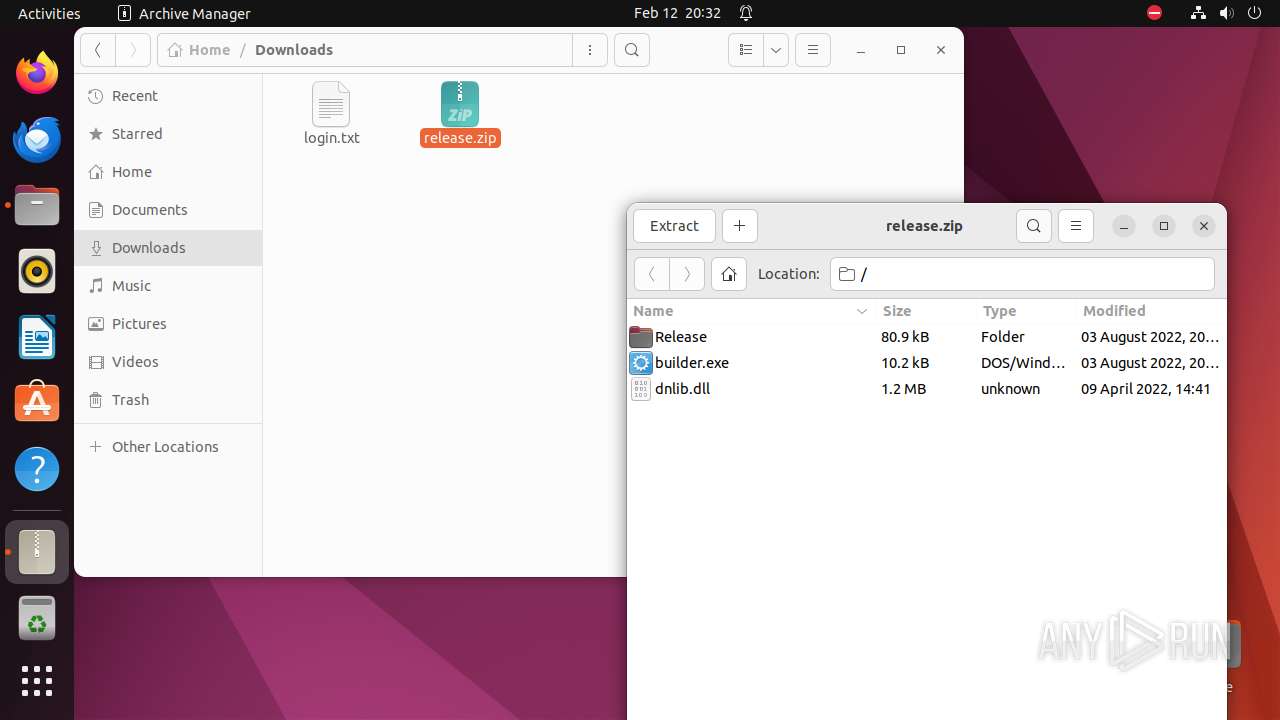Open system menu via power icon
This screenshot has height=720, width=1280.
pos(1255,13)
